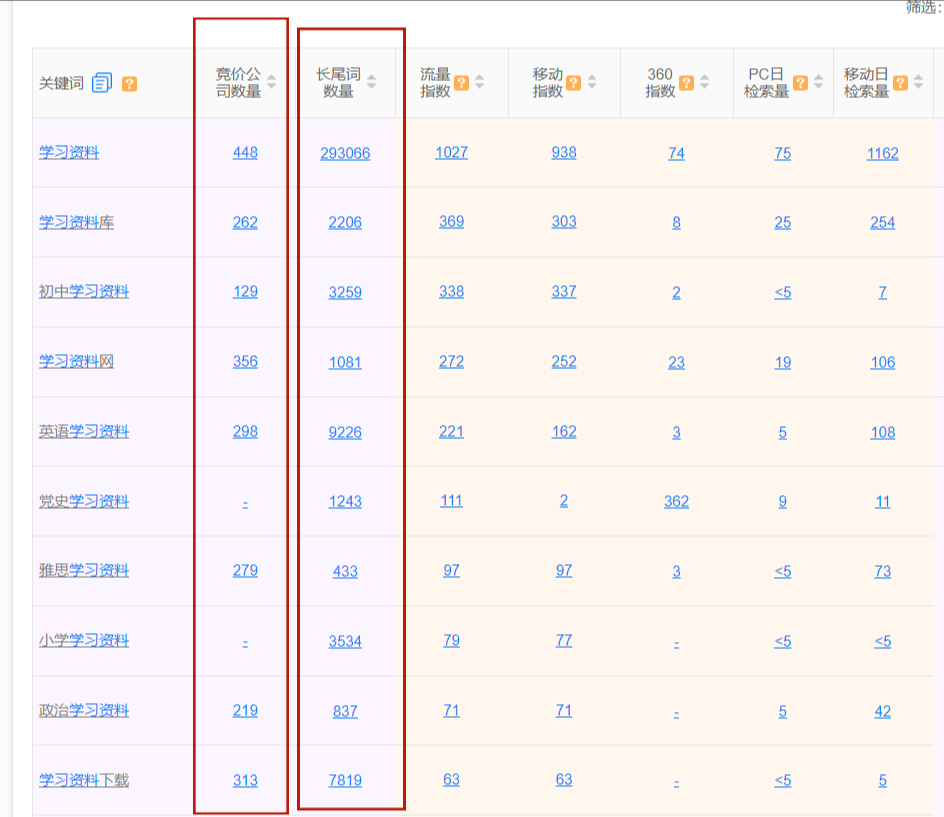Image resolution: width=944 pixels, height=817 pixels.
Task: Open keyword link 学习资料下载
Action: click(x=84, y=780)
